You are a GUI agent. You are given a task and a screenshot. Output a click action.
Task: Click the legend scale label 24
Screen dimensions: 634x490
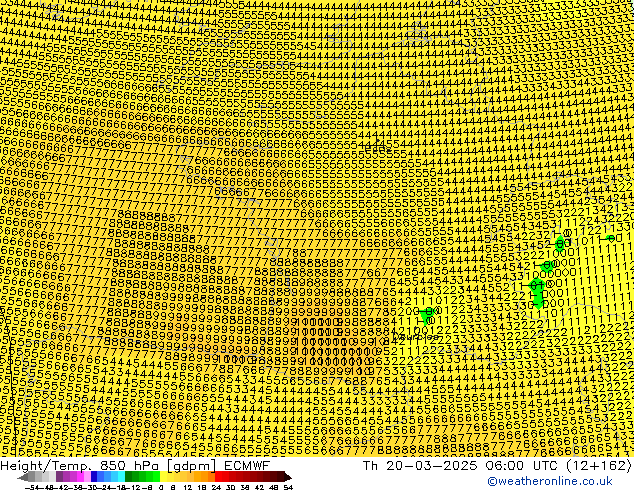coord(216,487)
